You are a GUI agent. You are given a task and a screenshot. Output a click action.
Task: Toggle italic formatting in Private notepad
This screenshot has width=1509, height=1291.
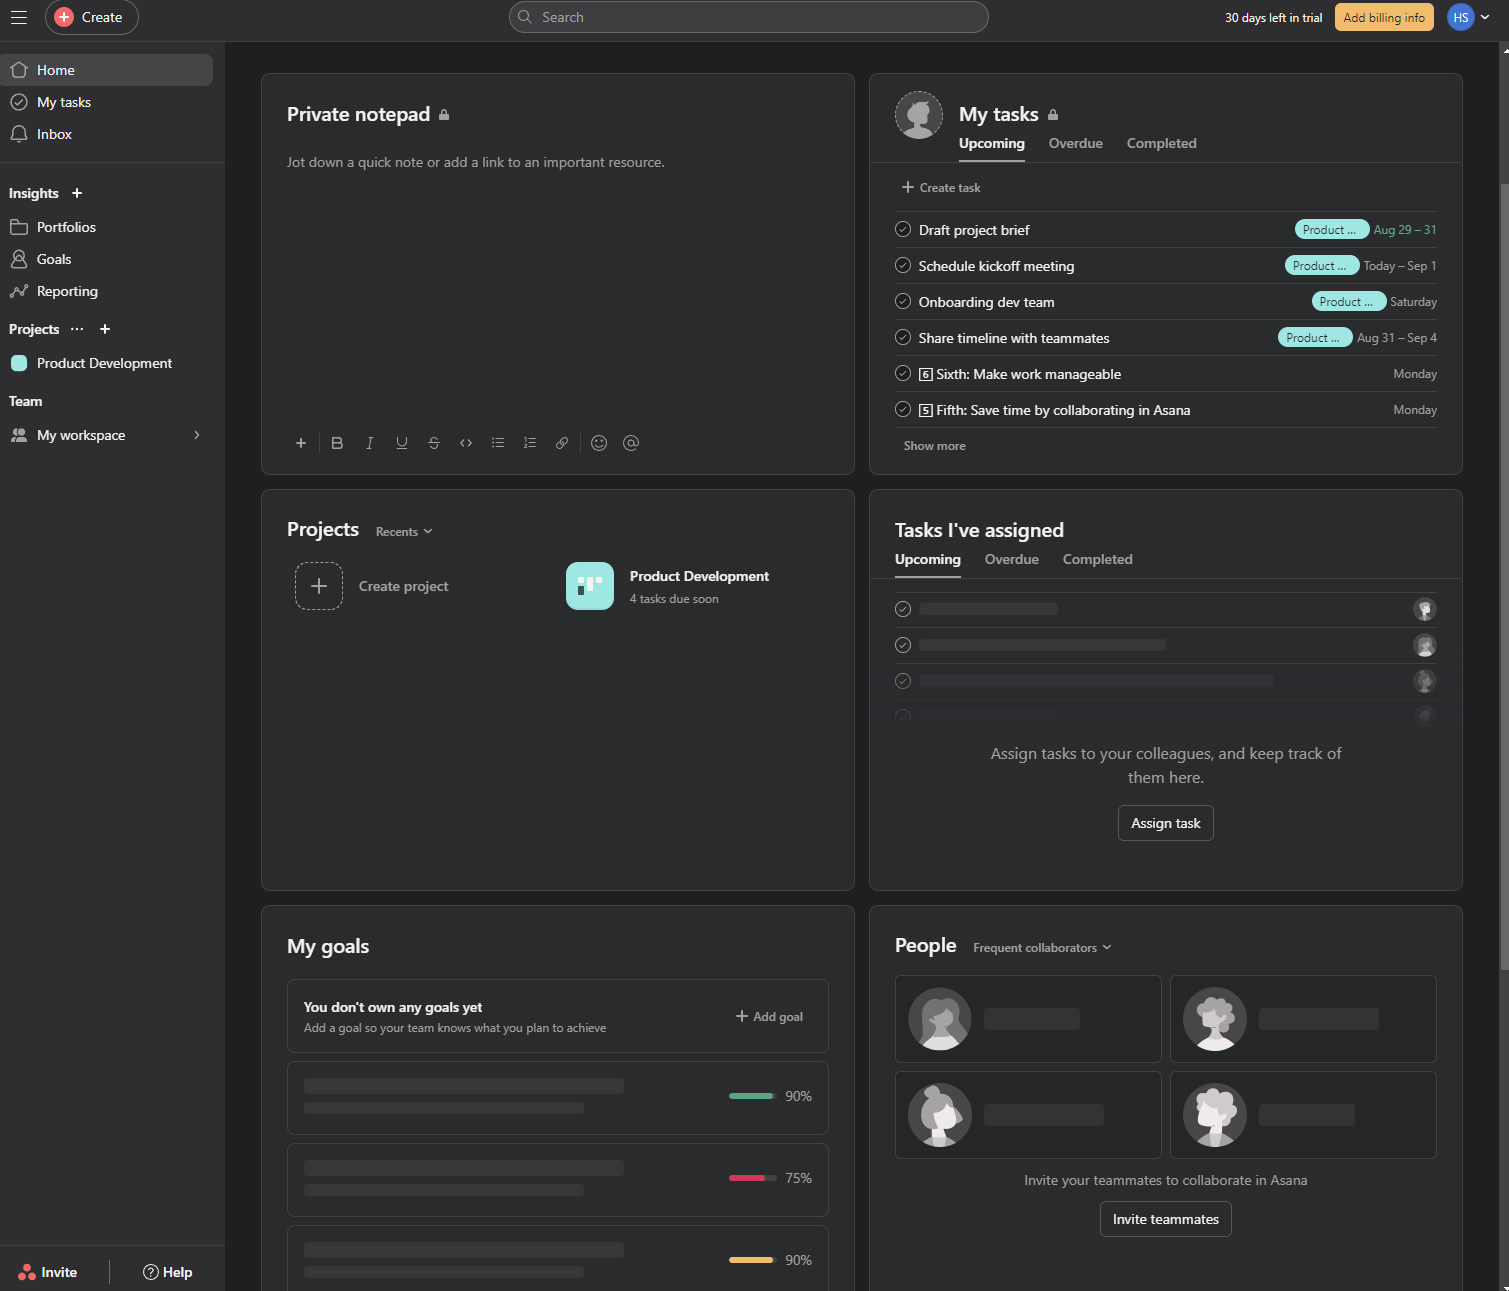(x=369, y=443)
